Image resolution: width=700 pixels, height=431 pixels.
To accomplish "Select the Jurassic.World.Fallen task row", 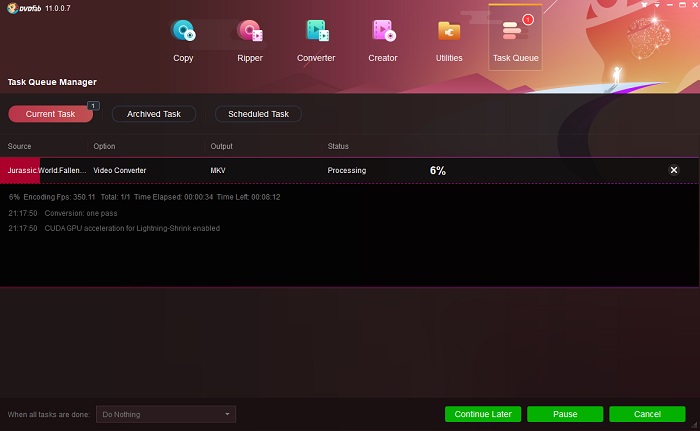I will [349, 170].
